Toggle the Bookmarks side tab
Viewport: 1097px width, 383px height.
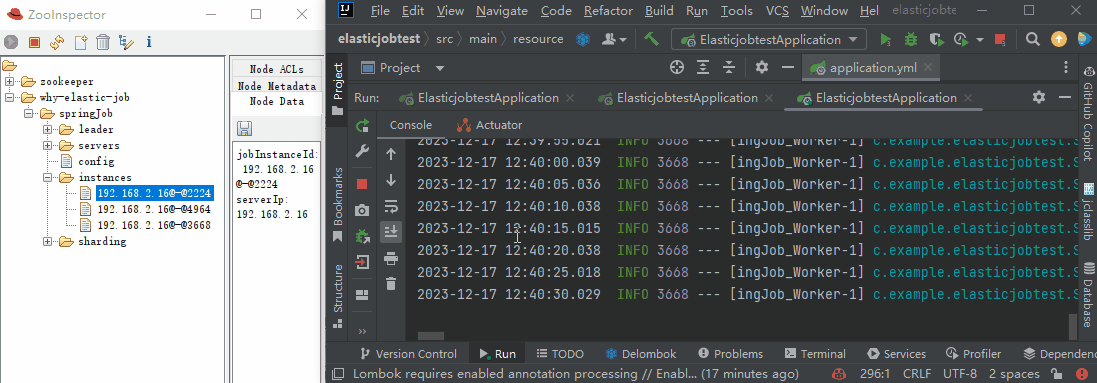[338, 204]
